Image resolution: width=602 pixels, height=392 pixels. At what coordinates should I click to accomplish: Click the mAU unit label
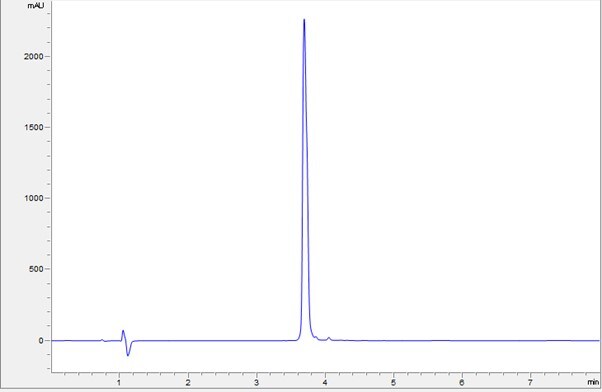(36, 6)
